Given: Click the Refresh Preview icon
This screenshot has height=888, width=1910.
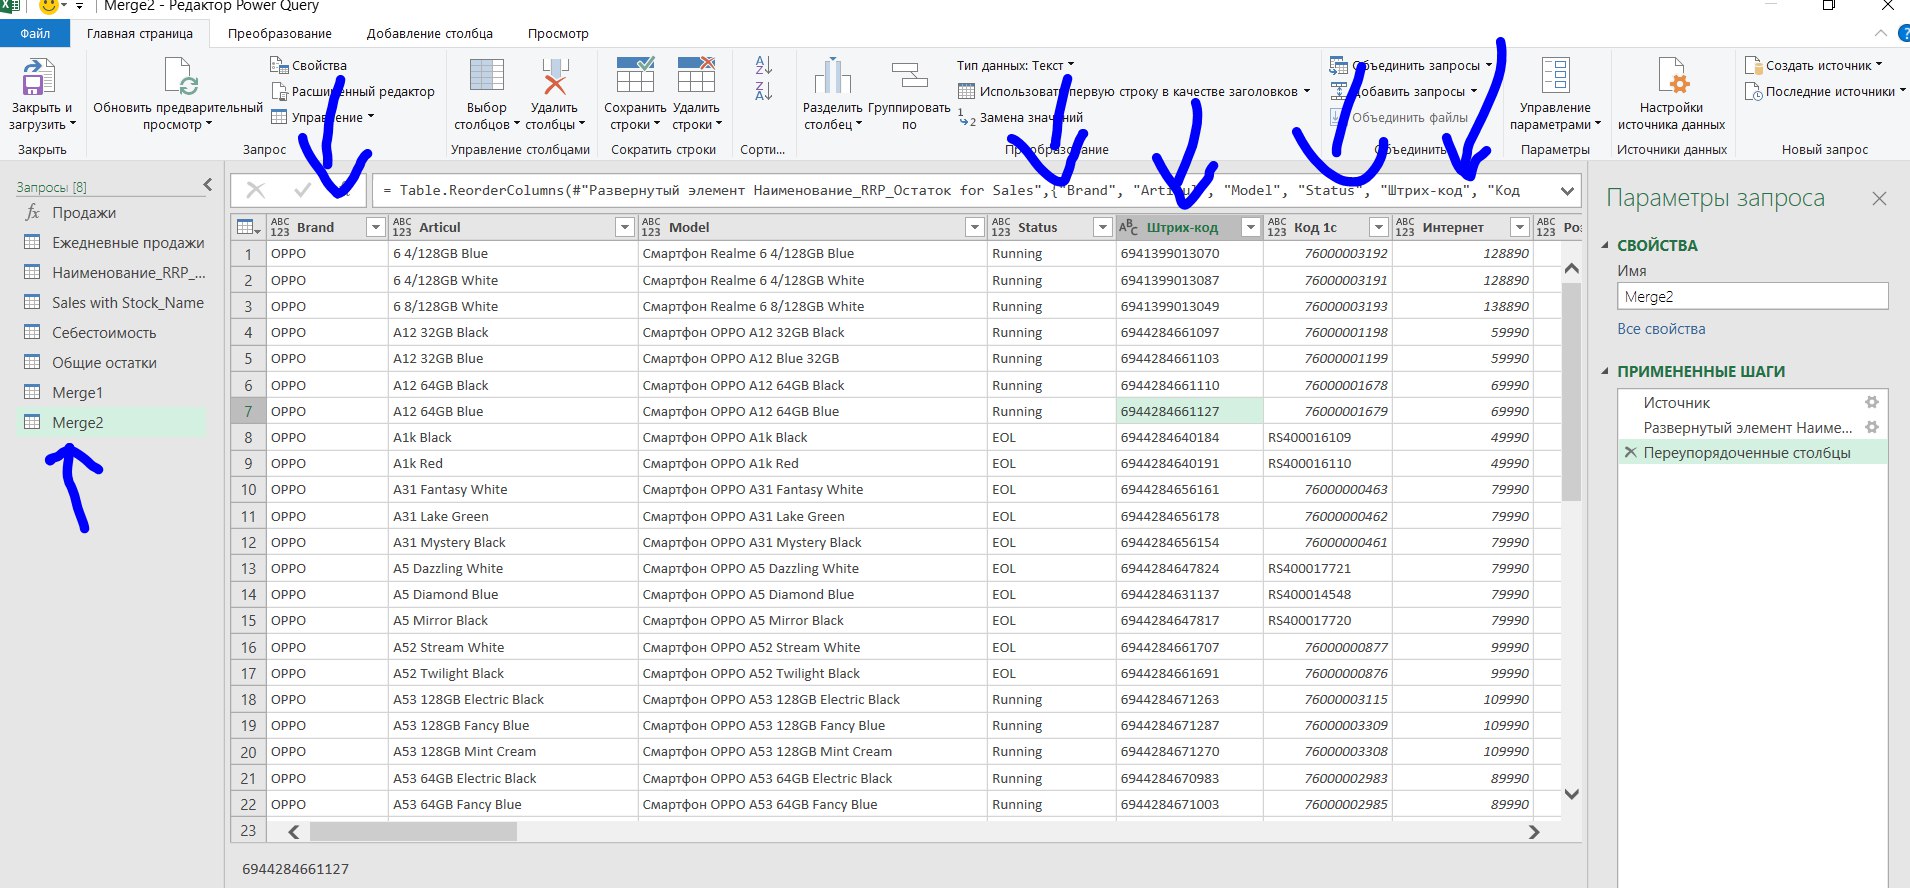Looking at the screenshot, I should pyautogui.click(x=179, y=77).
